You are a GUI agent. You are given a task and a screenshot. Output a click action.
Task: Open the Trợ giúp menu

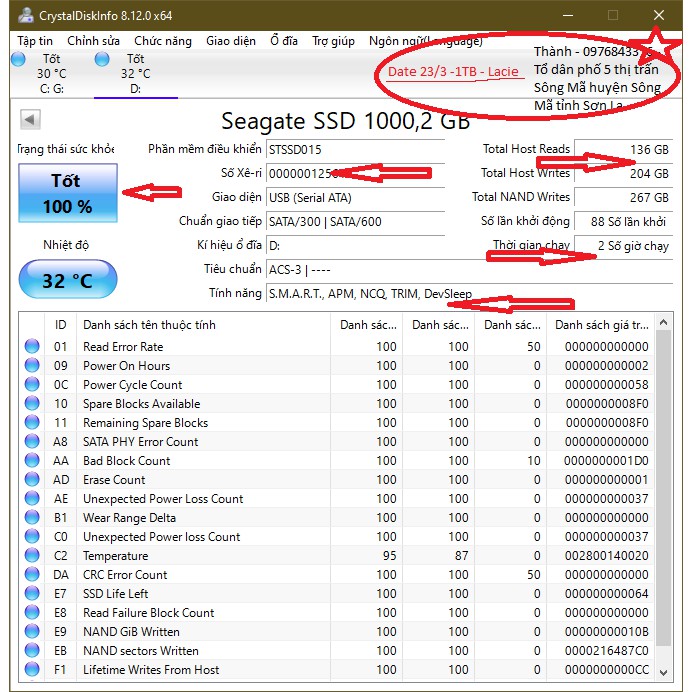coord(333,41)
